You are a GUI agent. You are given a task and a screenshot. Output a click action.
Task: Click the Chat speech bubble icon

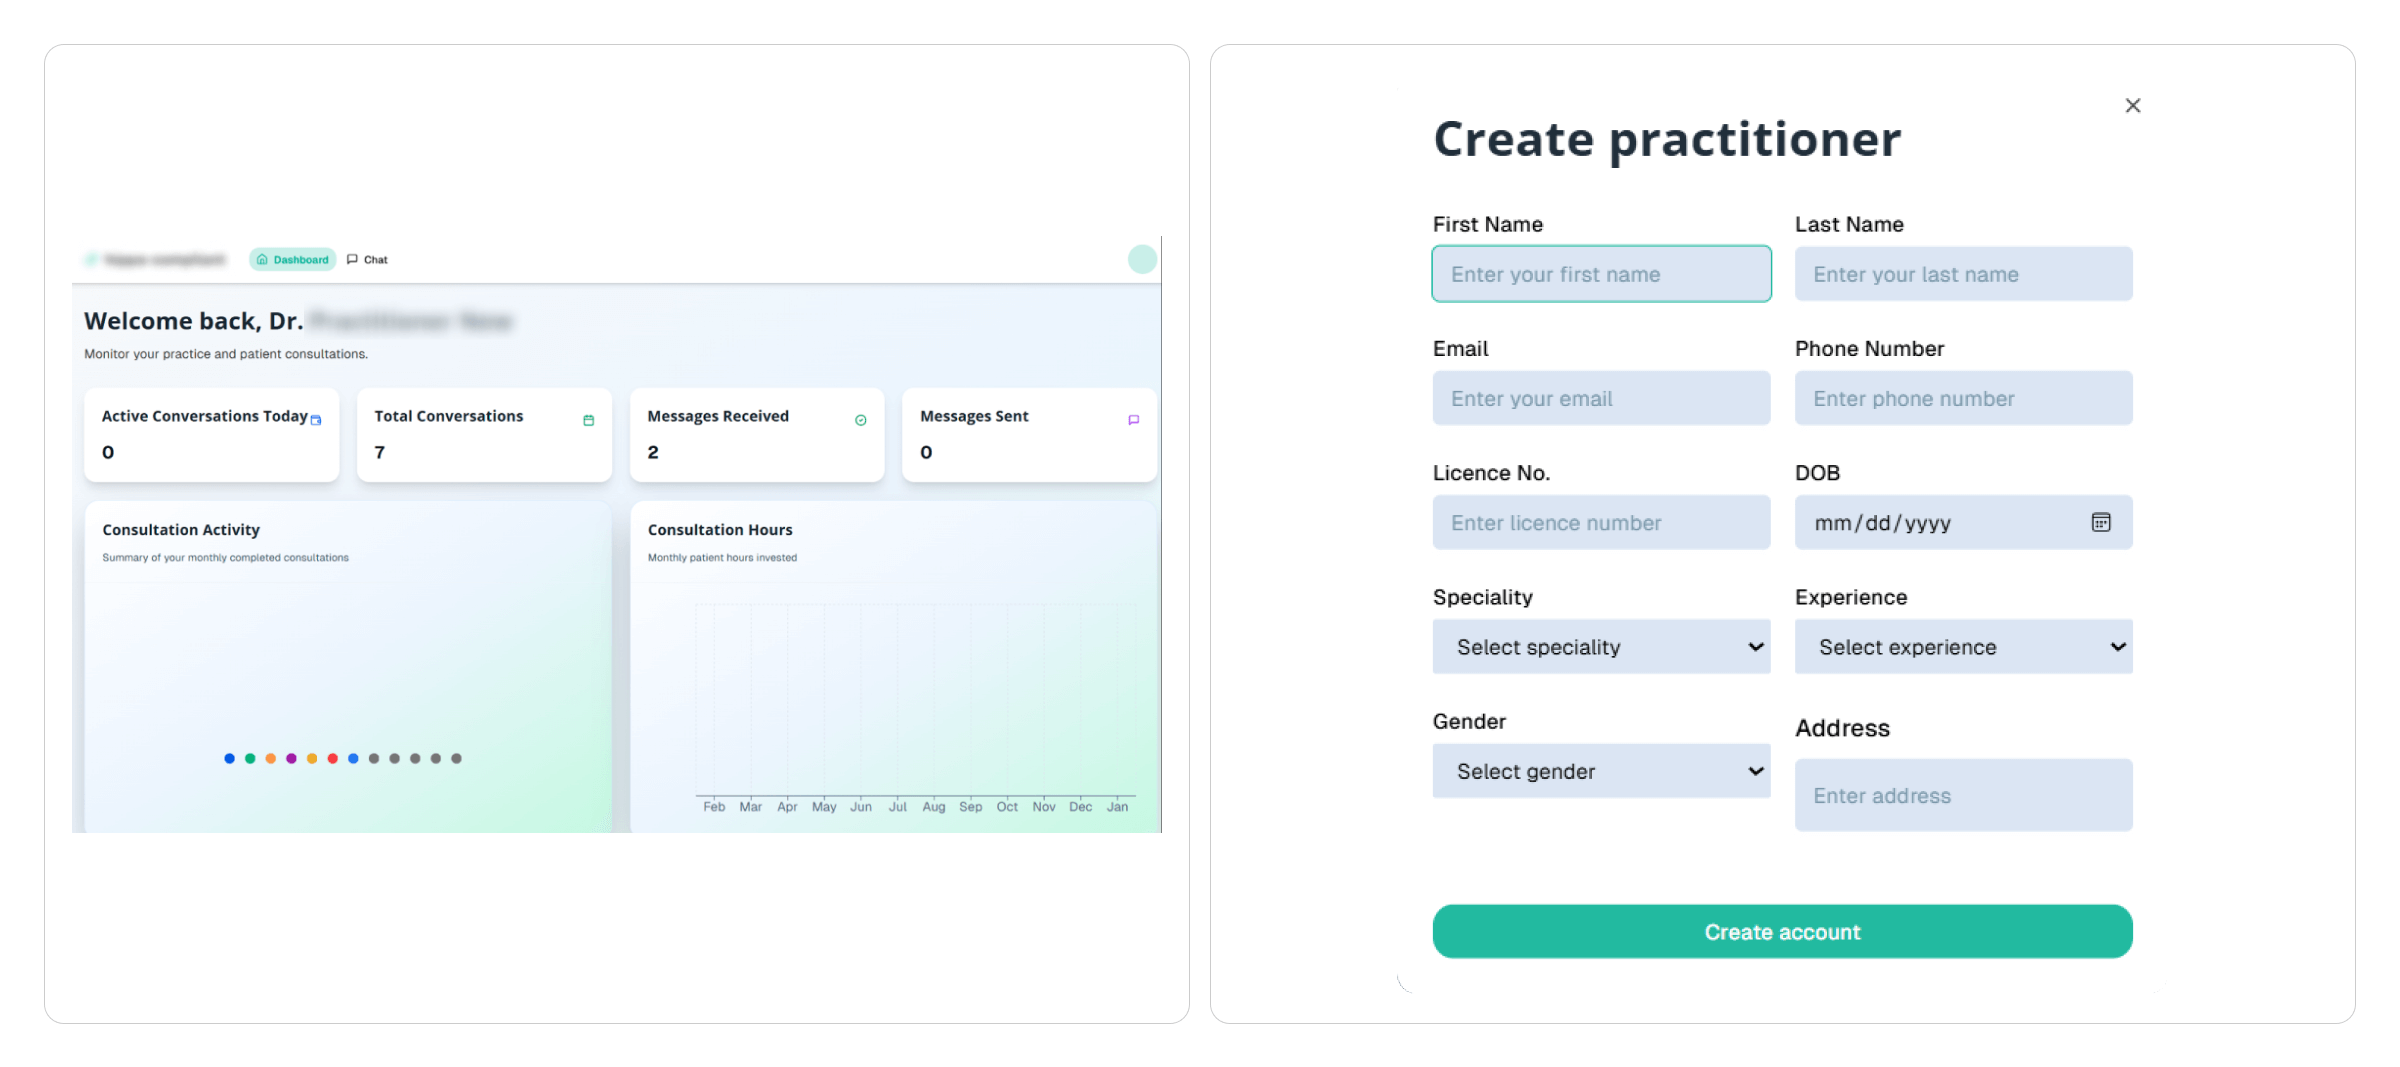[351, 259]
